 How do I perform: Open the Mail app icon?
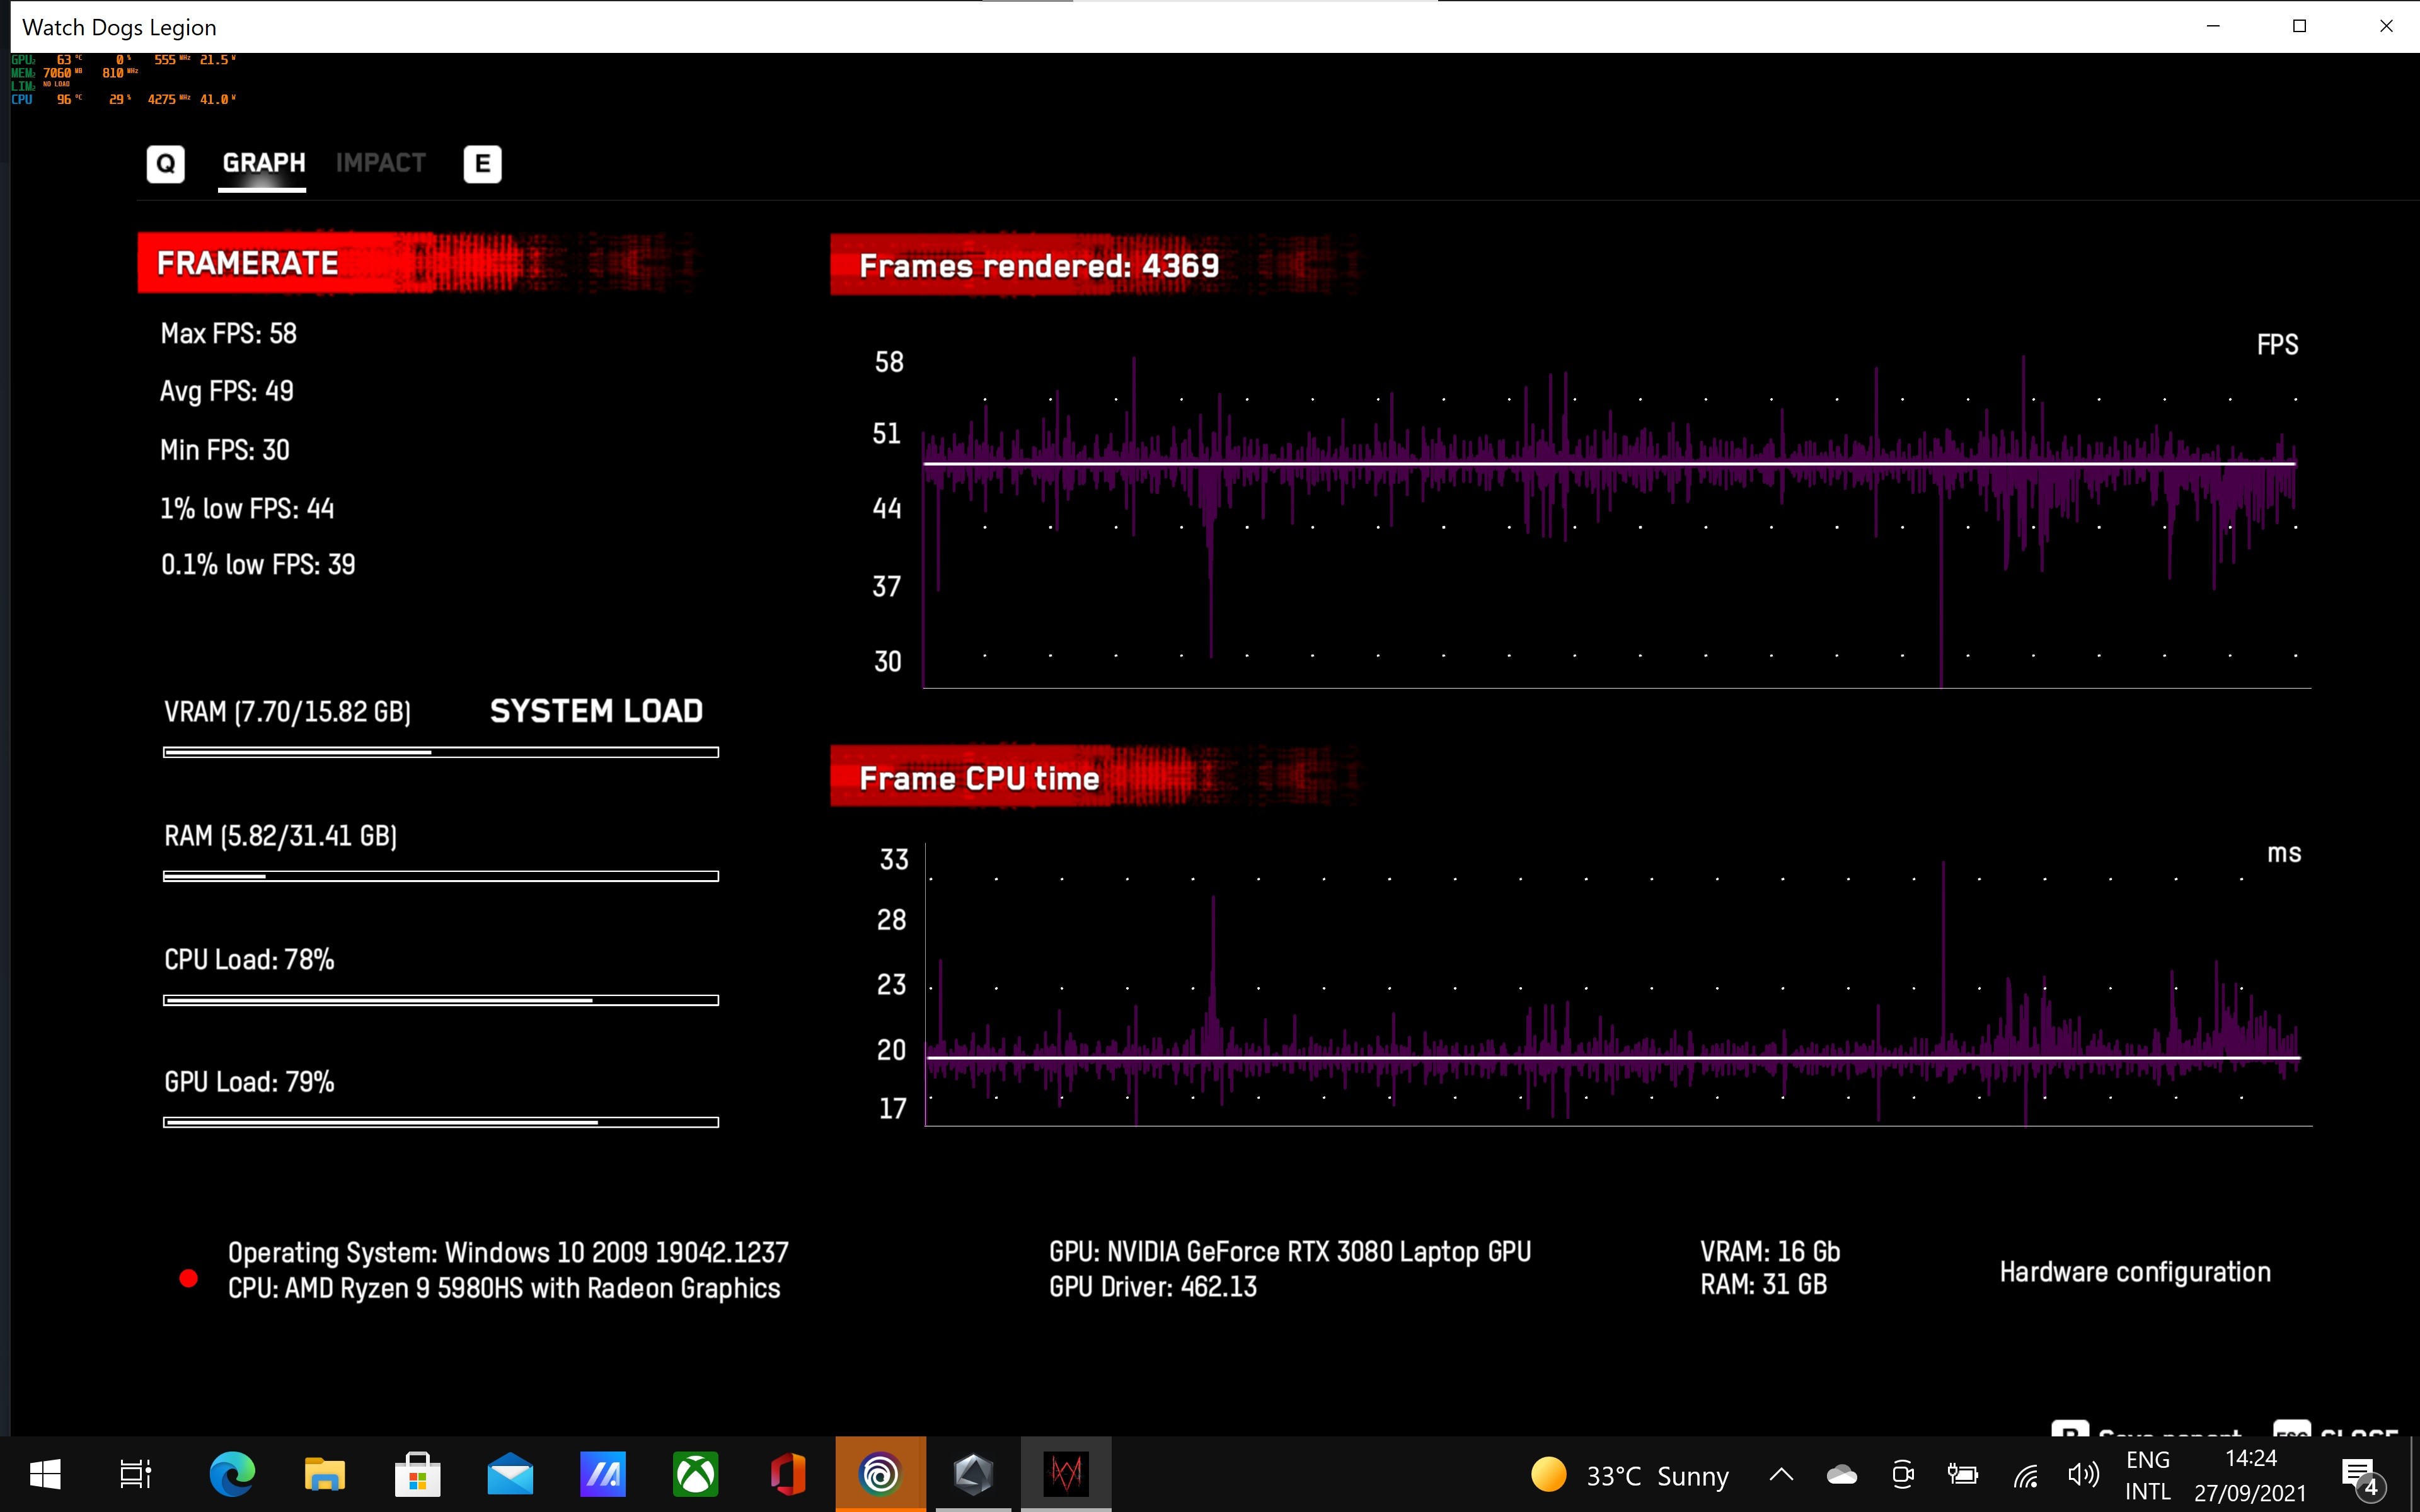[x=510, y=1474]
